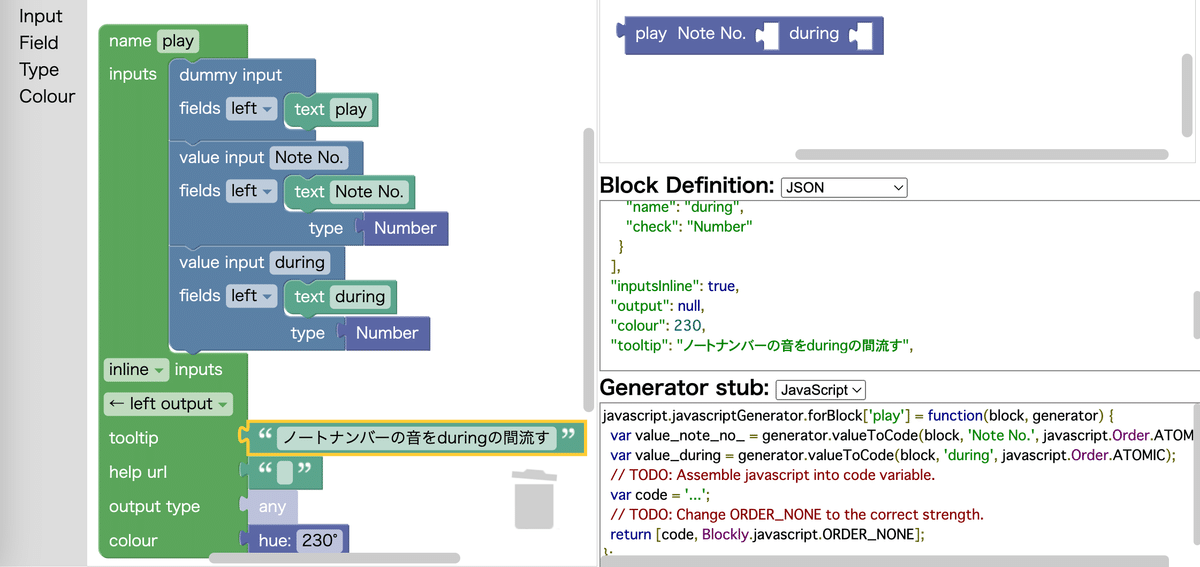Select the 'any' output type block
1200x567 pixels.
click(271, 507)
